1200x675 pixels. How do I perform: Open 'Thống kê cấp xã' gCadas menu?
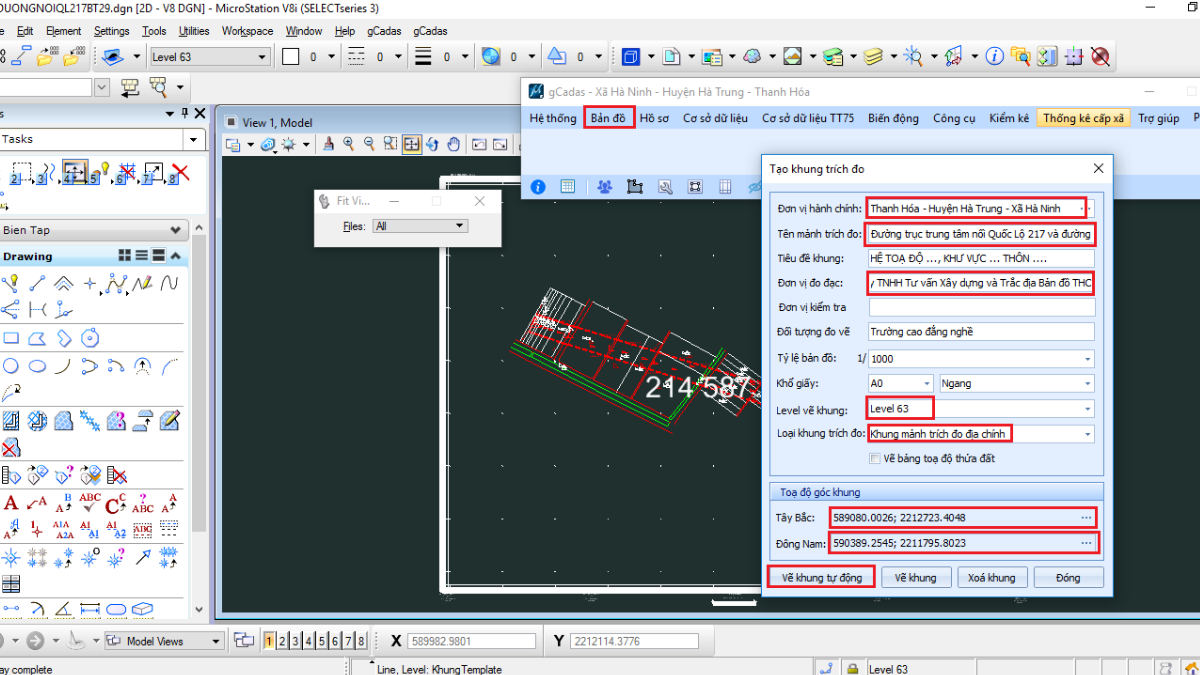coord(1083,118)
